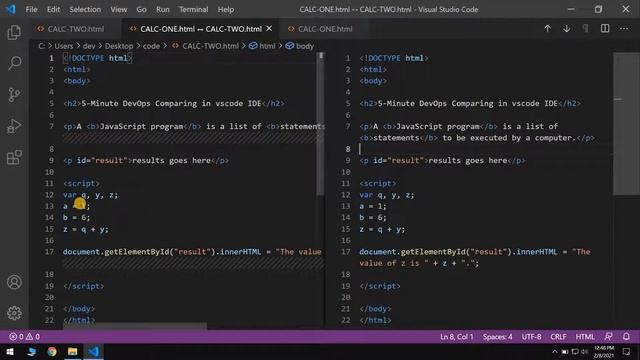
Task: Close the CALC-ONE ↔ CALC-TWO diff tab
Action: tap(269, 29)
